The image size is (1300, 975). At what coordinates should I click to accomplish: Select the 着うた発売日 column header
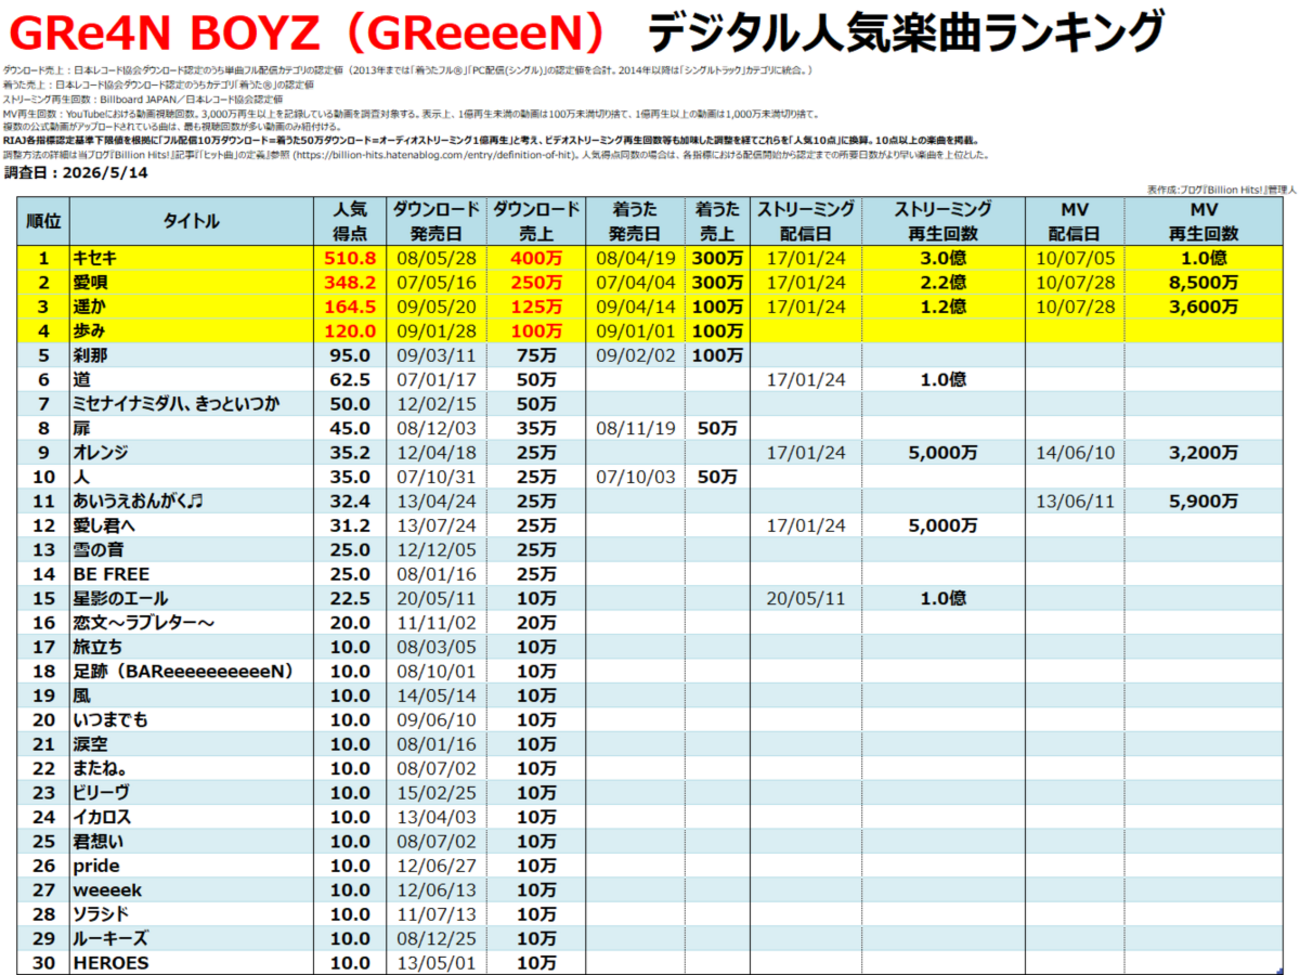pos(635,221)
